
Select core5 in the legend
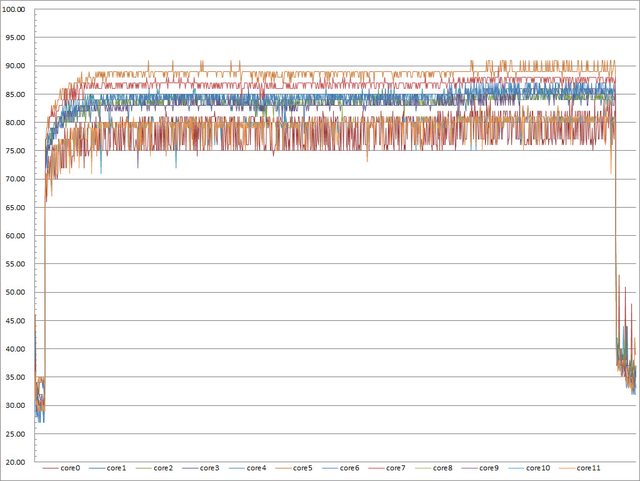(303, 468)
